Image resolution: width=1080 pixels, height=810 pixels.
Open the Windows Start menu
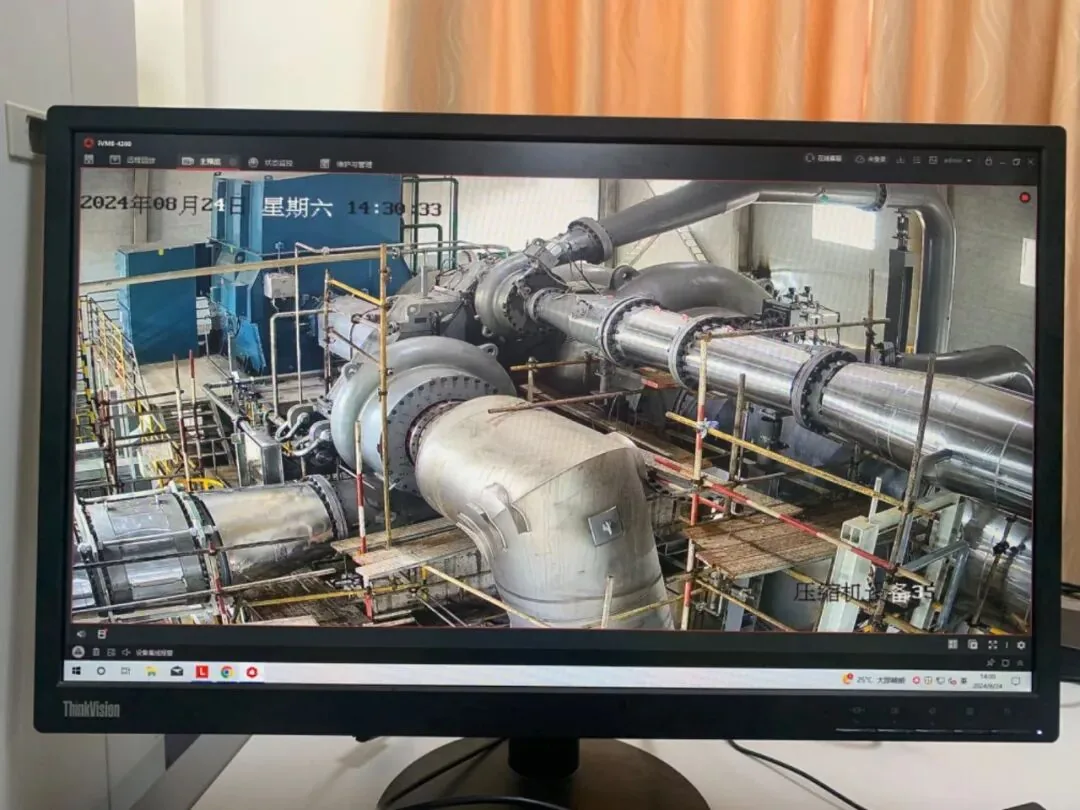click(77, 670)
